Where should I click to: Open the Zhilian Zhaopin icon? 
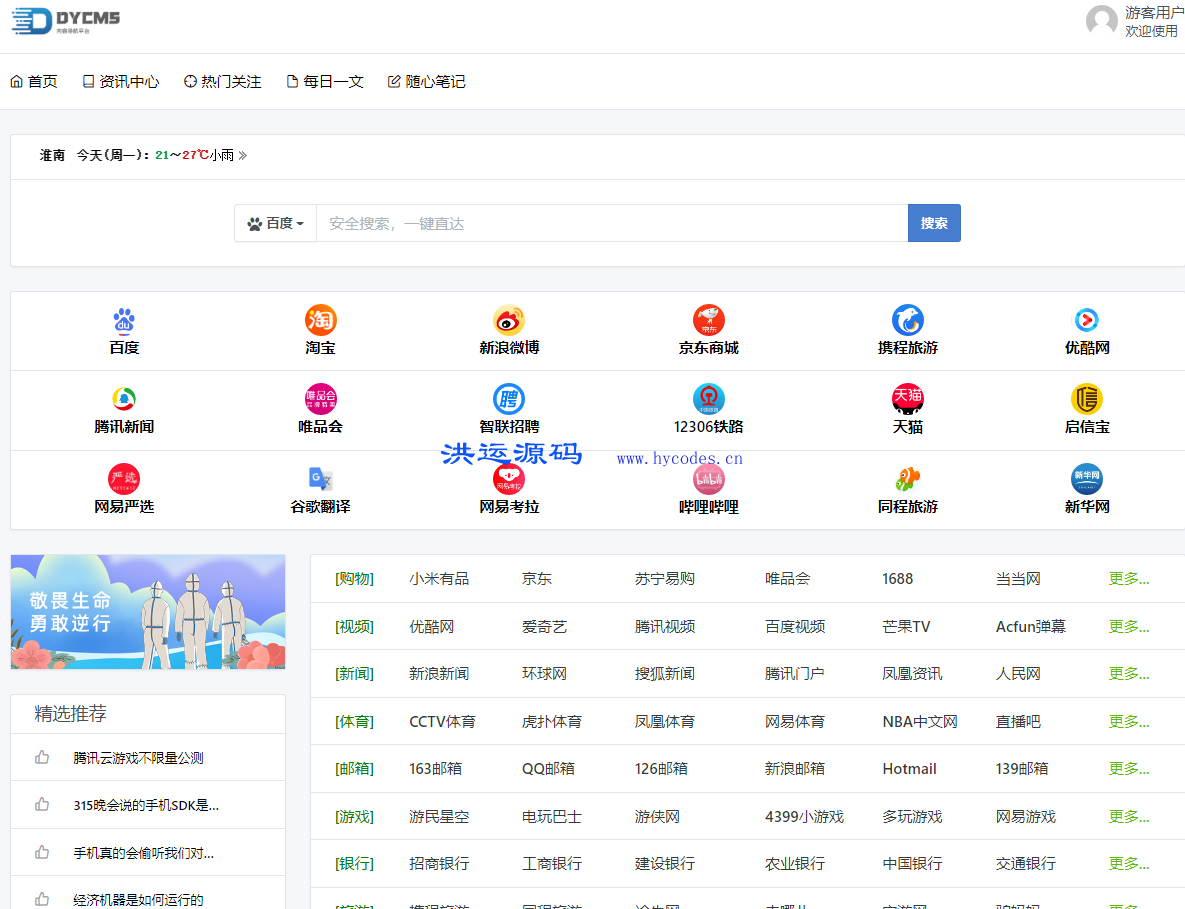pyautogui.click(x=509, y=399)
